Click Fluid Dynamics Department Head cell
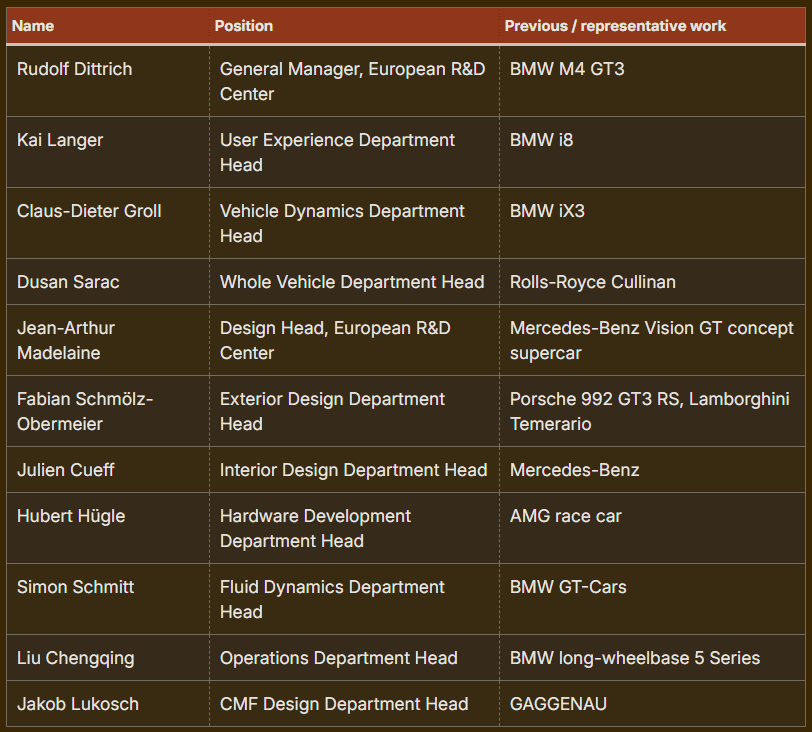 click(x=354, y=599)
